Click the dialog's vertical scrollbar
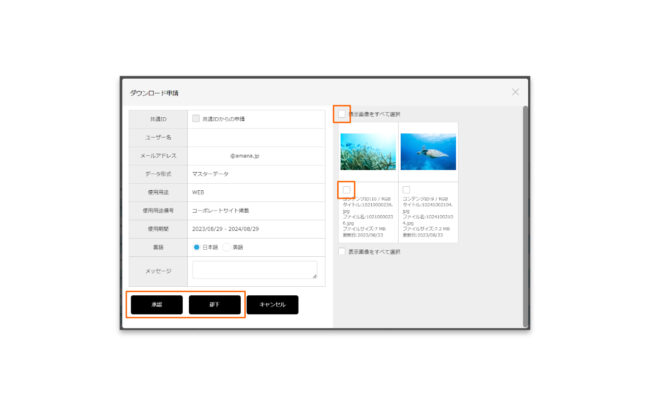This screenshot has width=650, height=406. tap(525, 216)
